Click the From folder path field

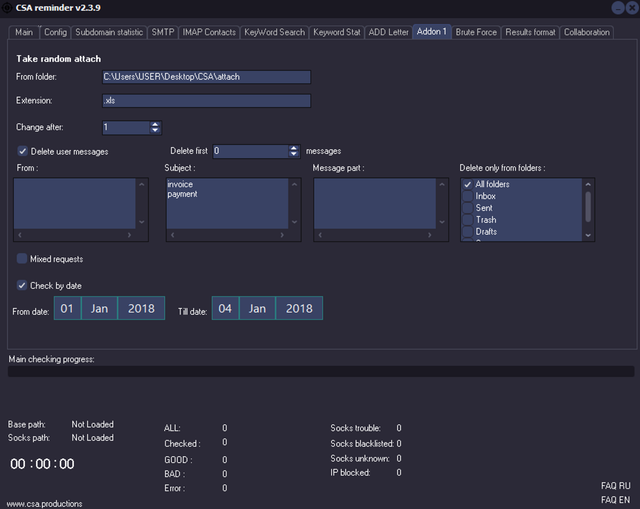pos(206,77)
